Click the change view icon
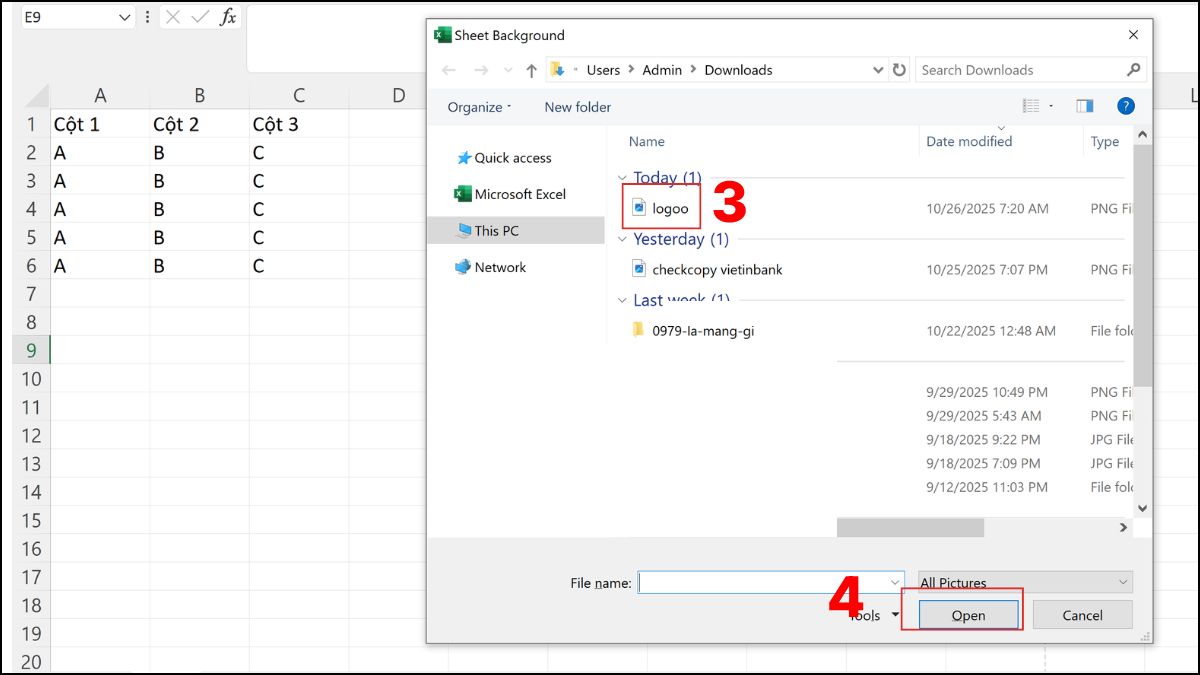The height and width of the screenshot is (675, 1200). pos(1031,106)
